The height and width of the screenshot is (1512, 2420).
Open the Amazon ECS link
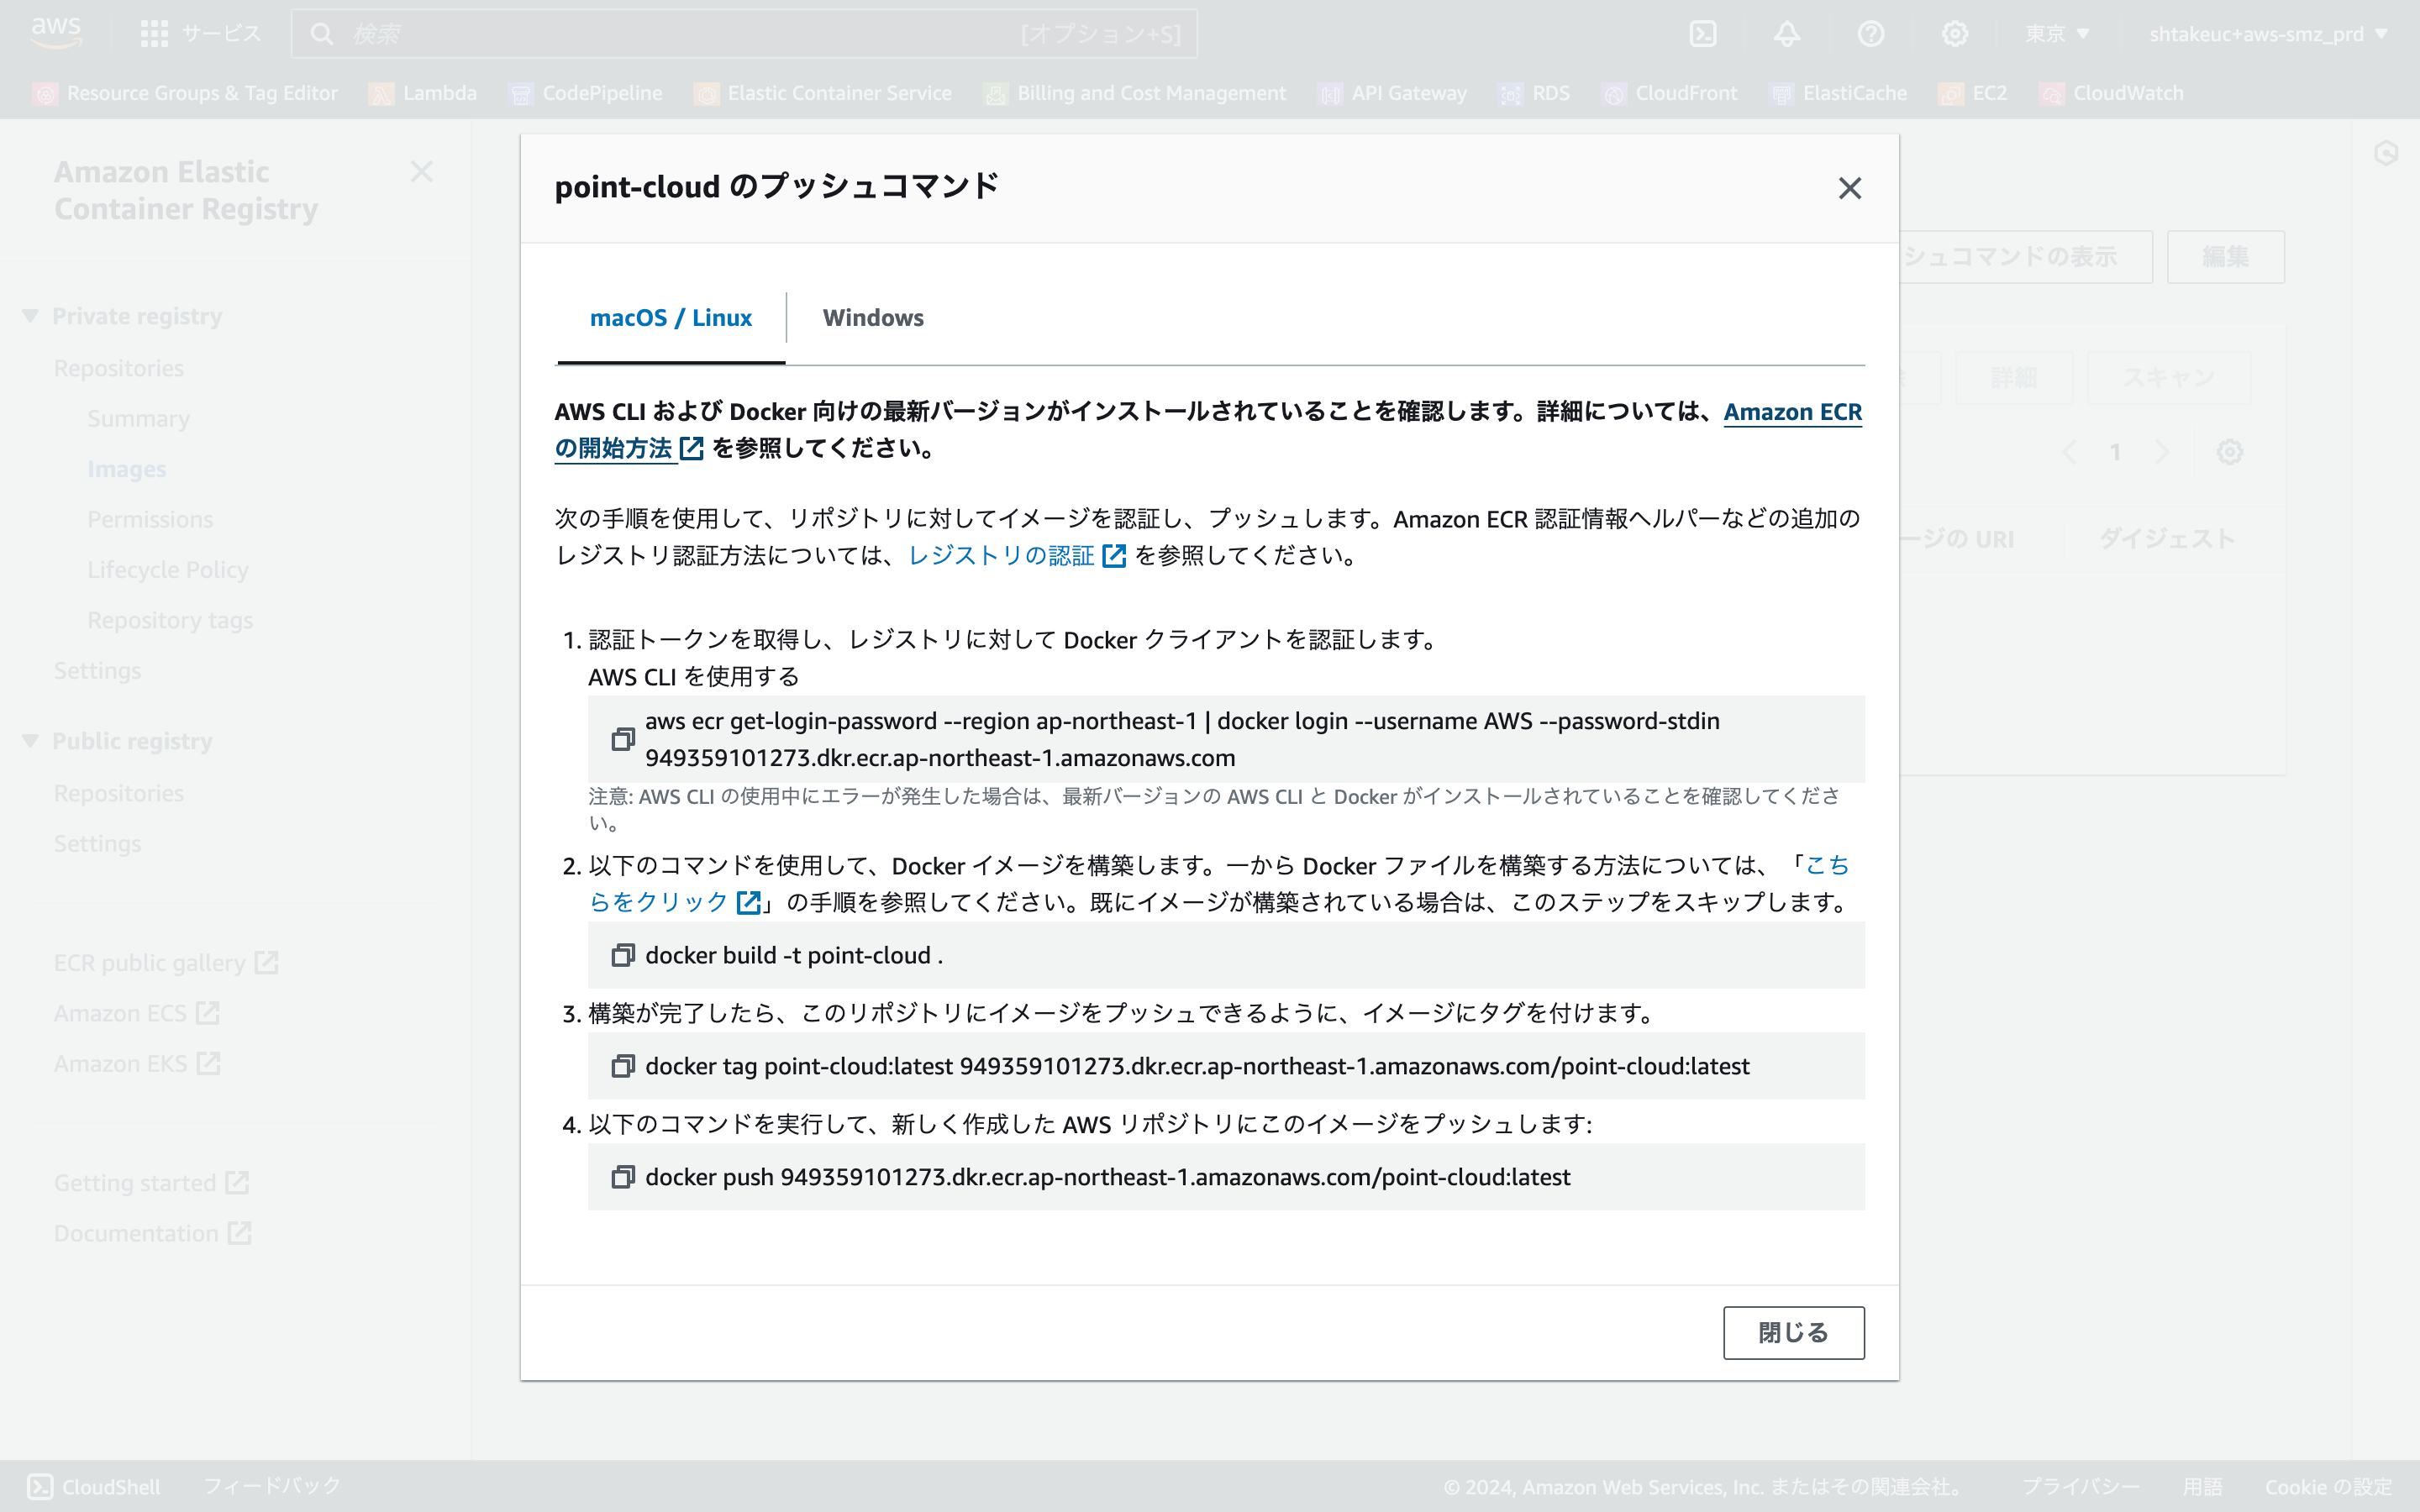click(137, 1013)
